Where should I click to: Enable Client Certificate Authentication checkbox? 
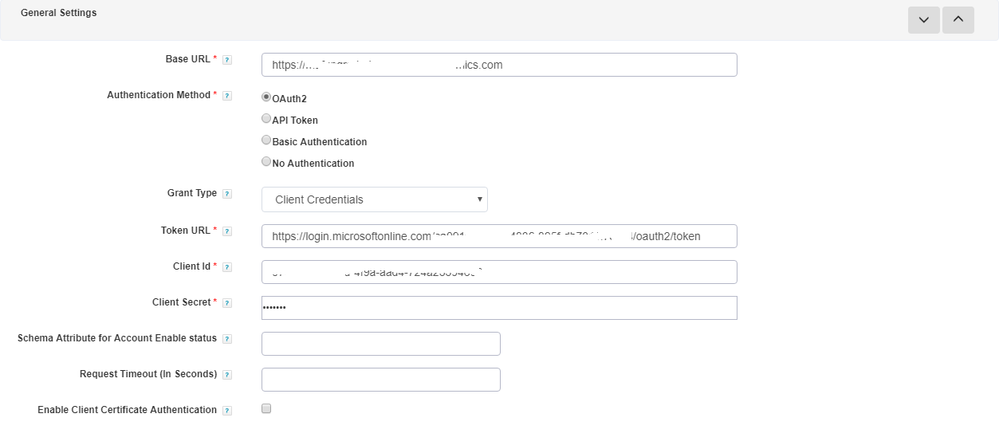(266, 409)
